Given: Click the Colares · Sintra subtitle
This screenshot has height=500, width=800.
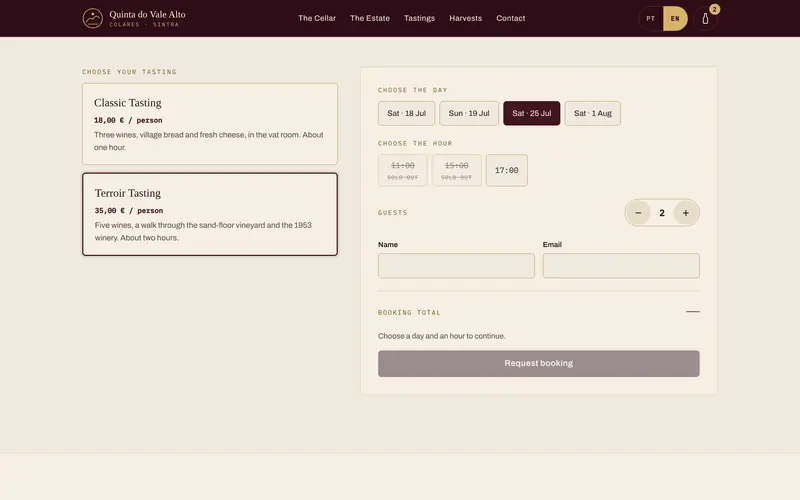Looking at the screenshot, I should click(x=144, y=24).
